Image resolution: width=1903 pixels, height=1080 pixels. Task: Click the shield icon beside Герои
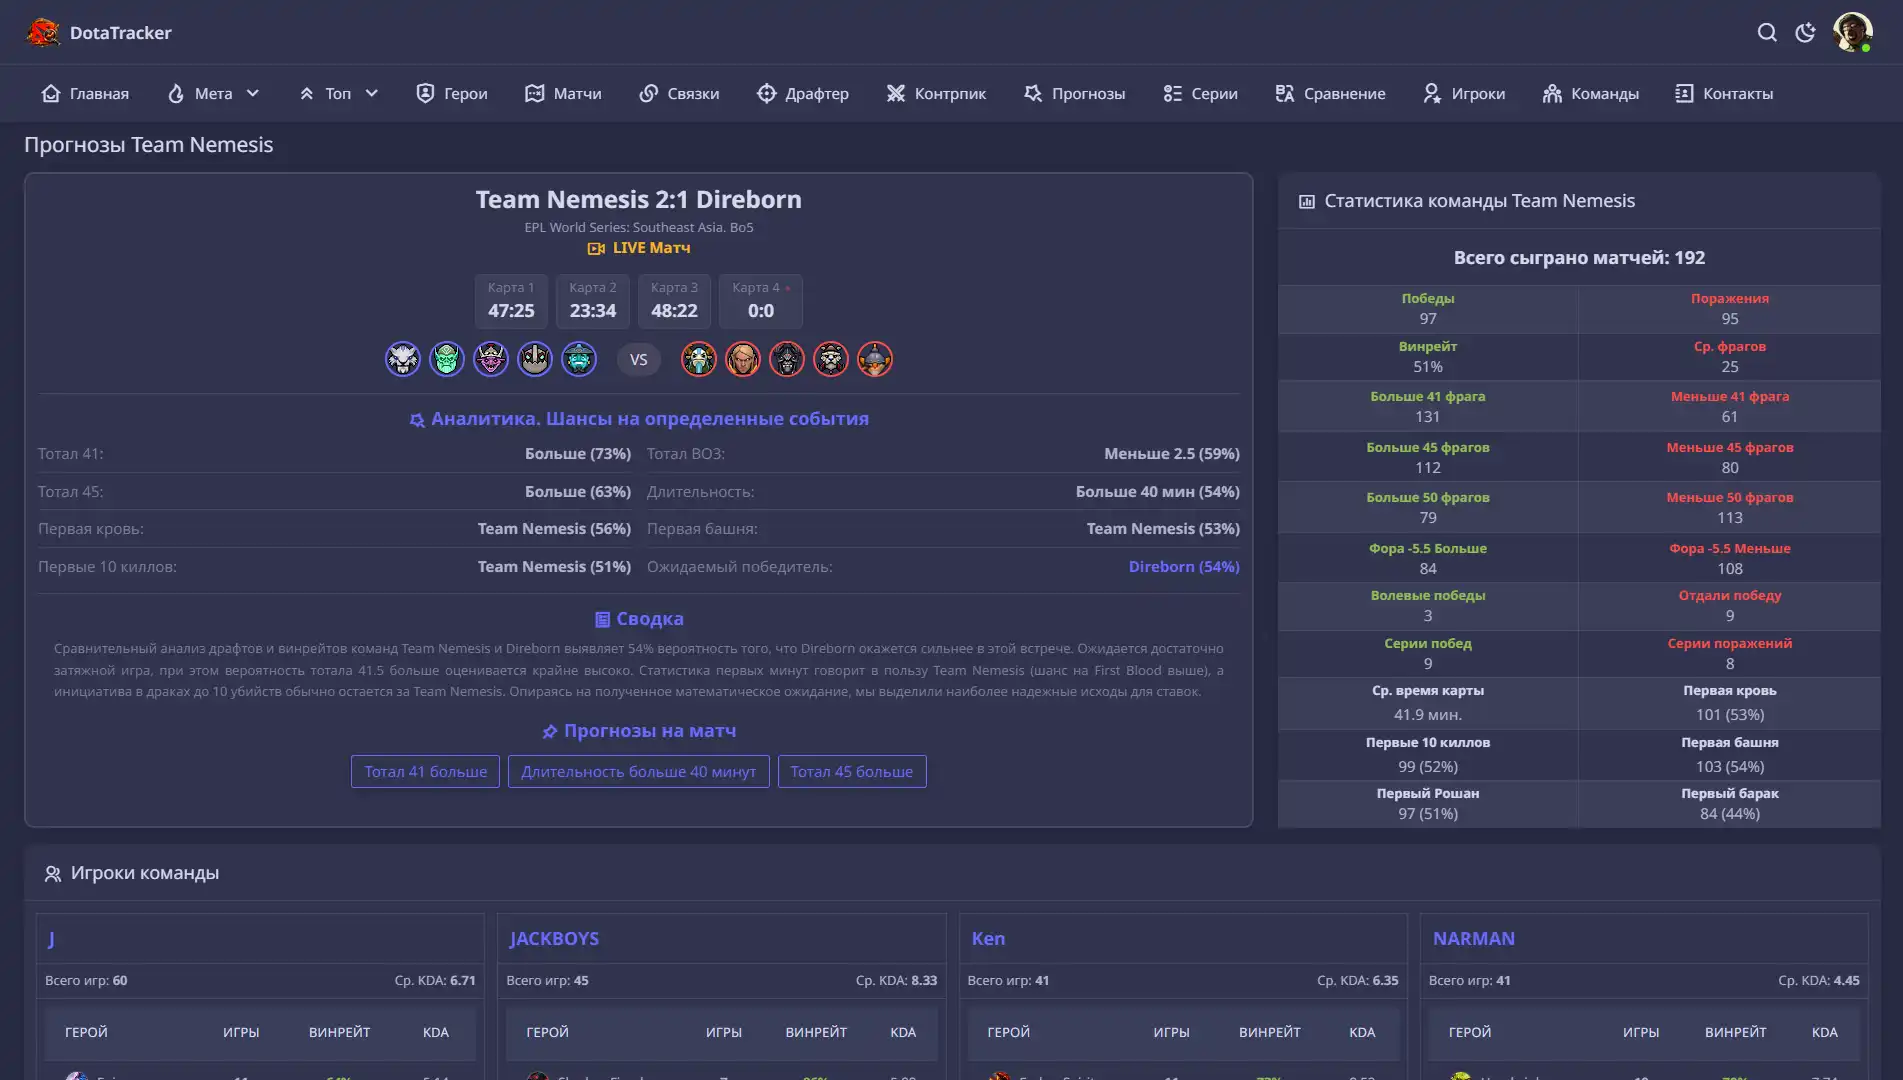tap(425, 93)
